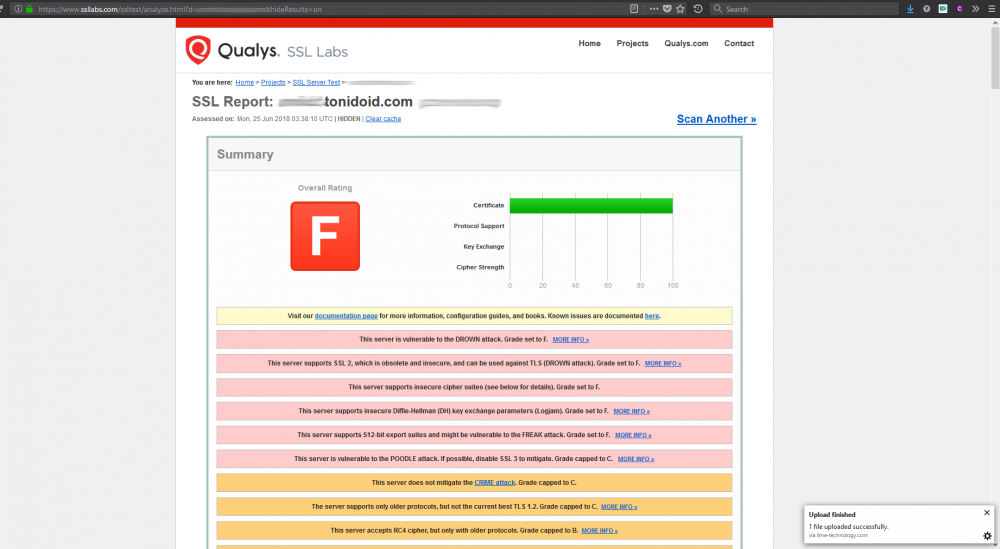The width and height of the screenshot is (1000, 549).
Task: Bookmark this page with star icon
Action: point(680,9)
